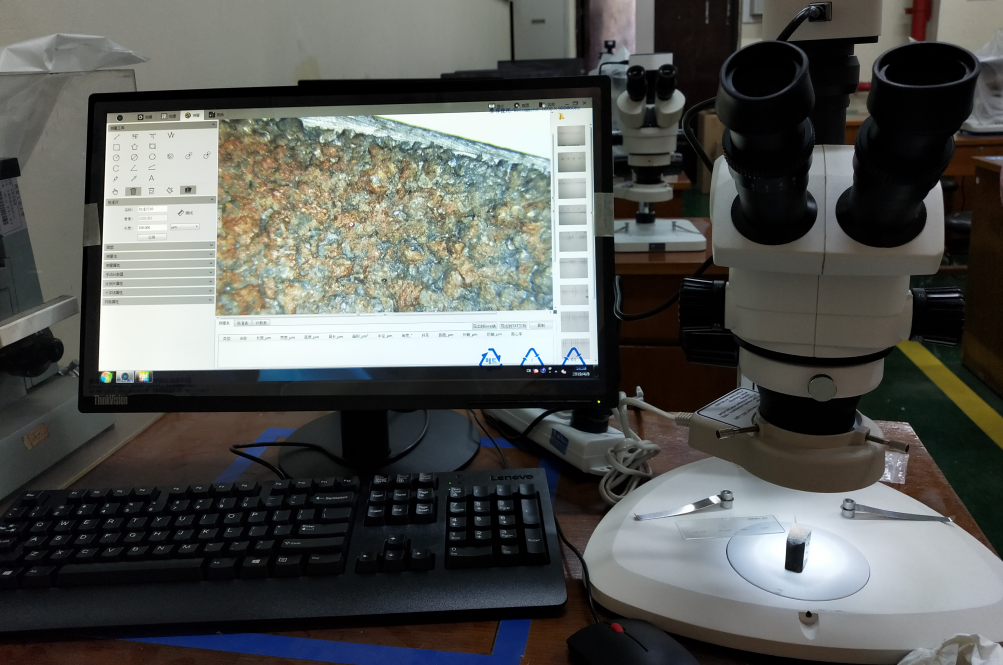Select the plain circle tool
The image size is (1003, 665).
[x=152, y=157]
